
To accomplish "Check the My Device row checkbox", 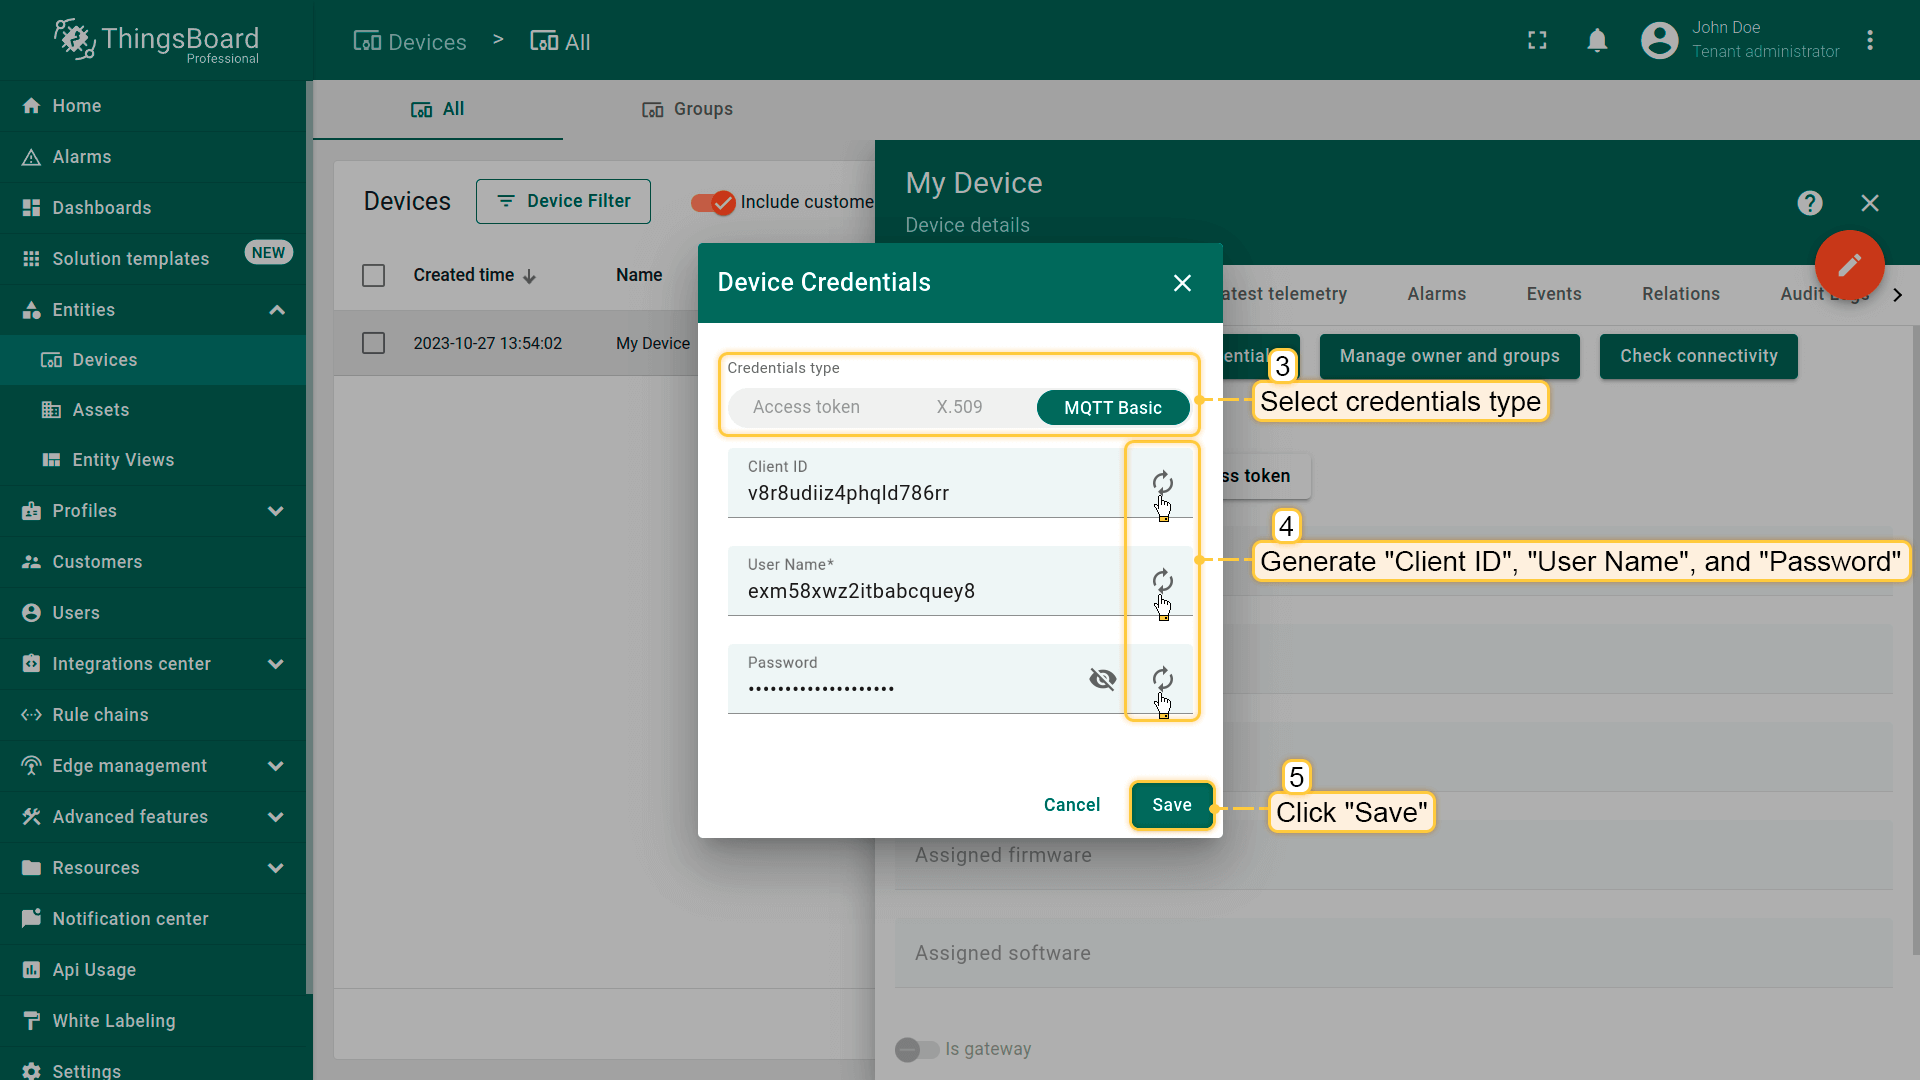I will click(x=373, y=343).
